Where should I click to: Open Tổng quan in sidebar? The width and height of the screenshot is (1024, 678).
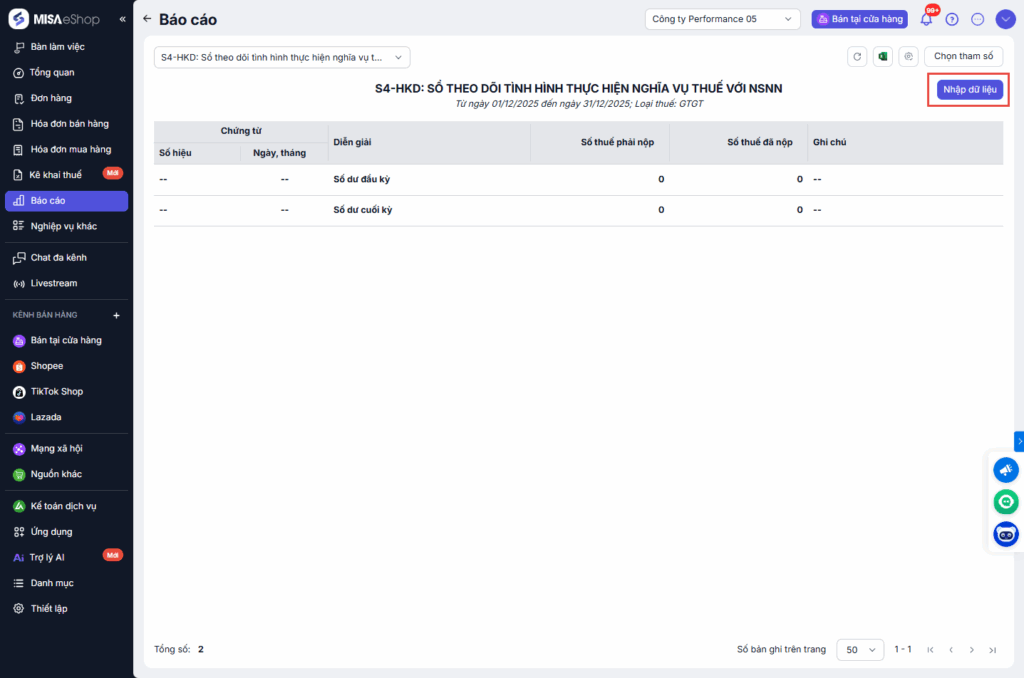[x=66, y=73]
